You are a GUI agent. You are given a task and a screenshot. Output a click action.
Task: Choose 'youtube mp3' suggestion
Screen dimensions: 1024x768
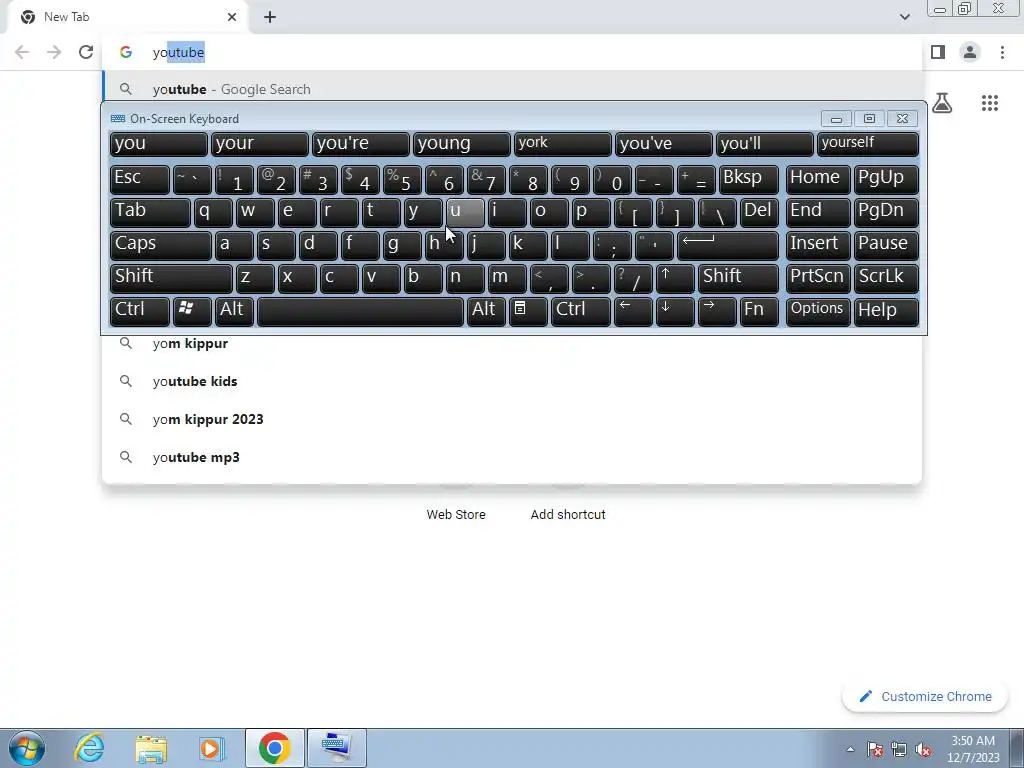coord(513,457)
